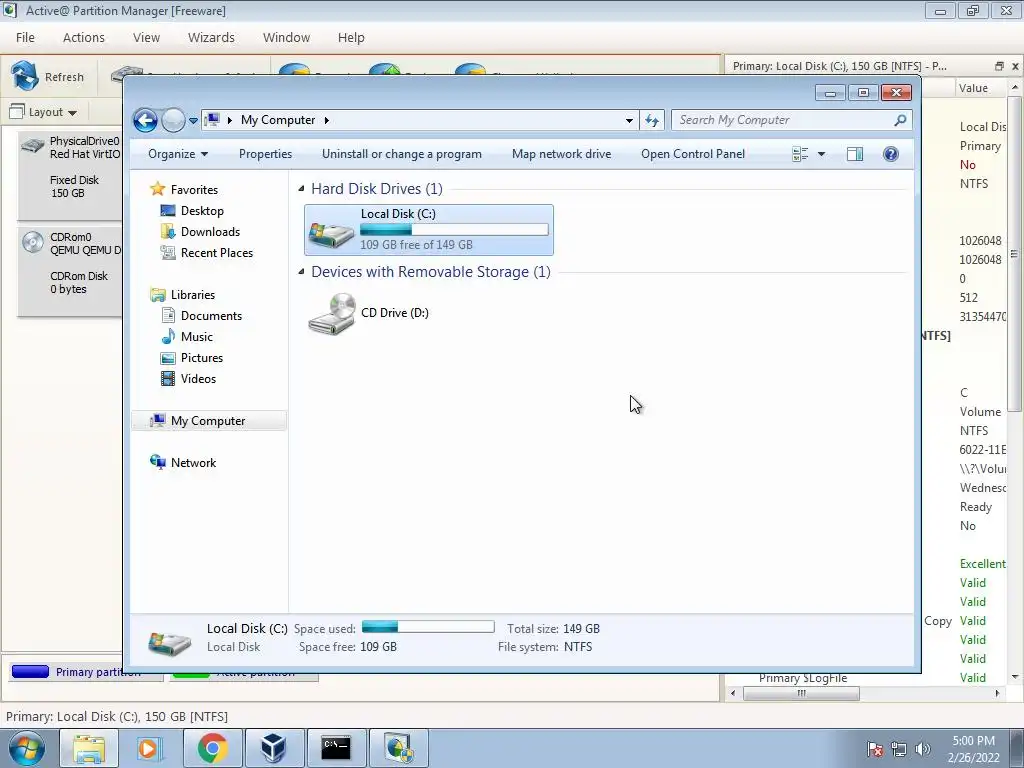Open Downloads folder in sidebar
Image resolution: width=1024 pixels, height=768 pixels.
pos(210,232)
